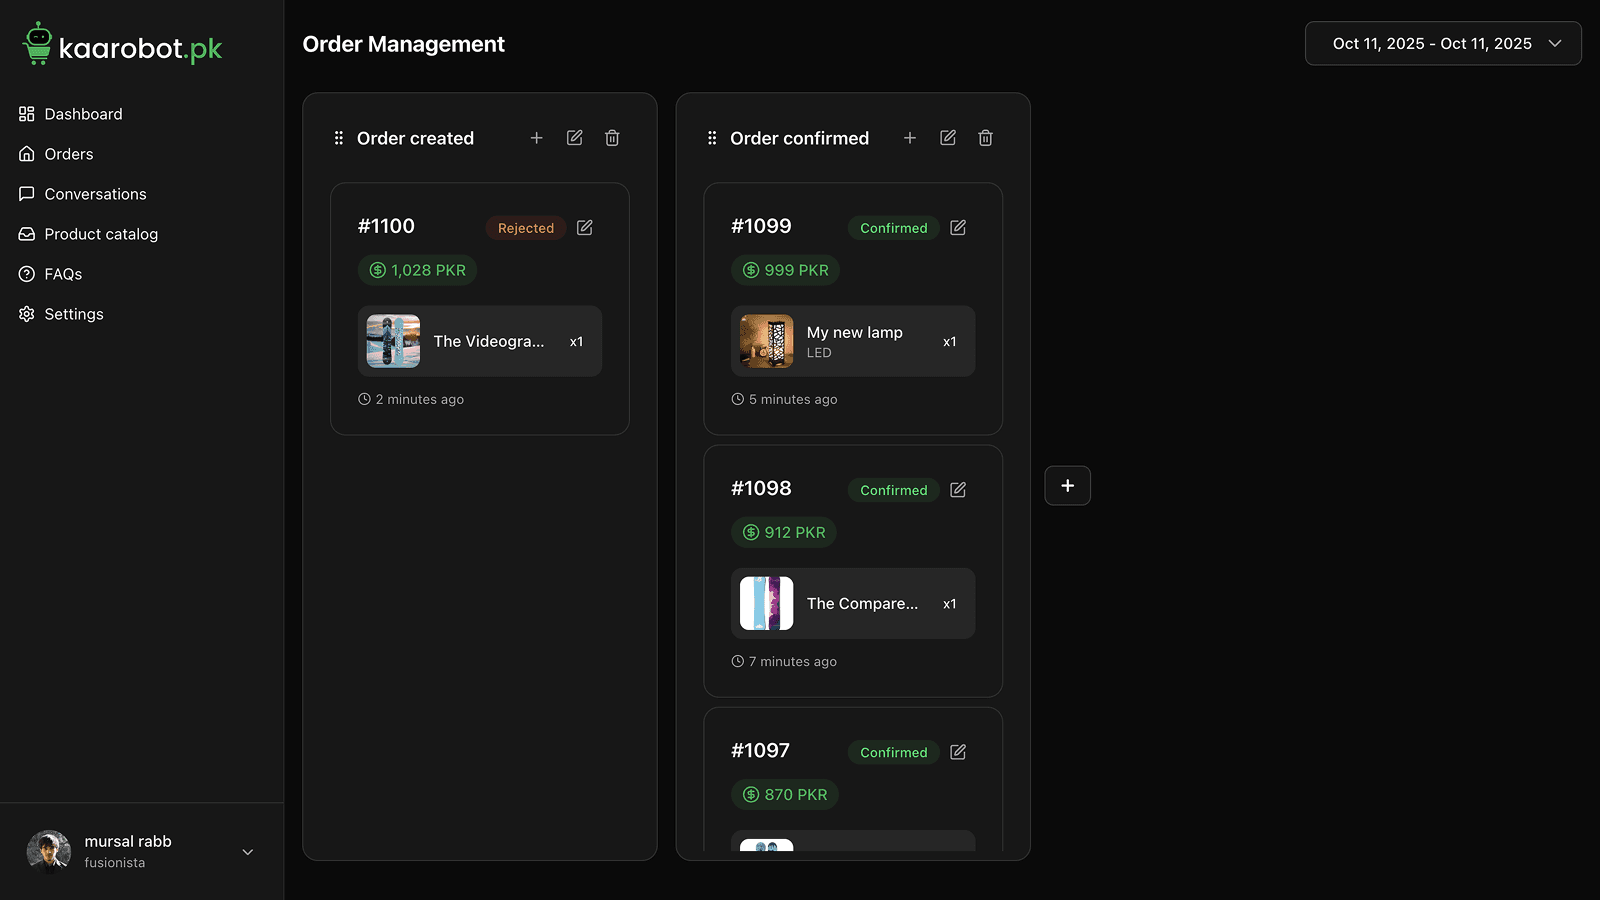Image resolution: width=1600 pixels, height=900 pixels.
Task: Select order number #1099
Action: (x=761, y=226)
